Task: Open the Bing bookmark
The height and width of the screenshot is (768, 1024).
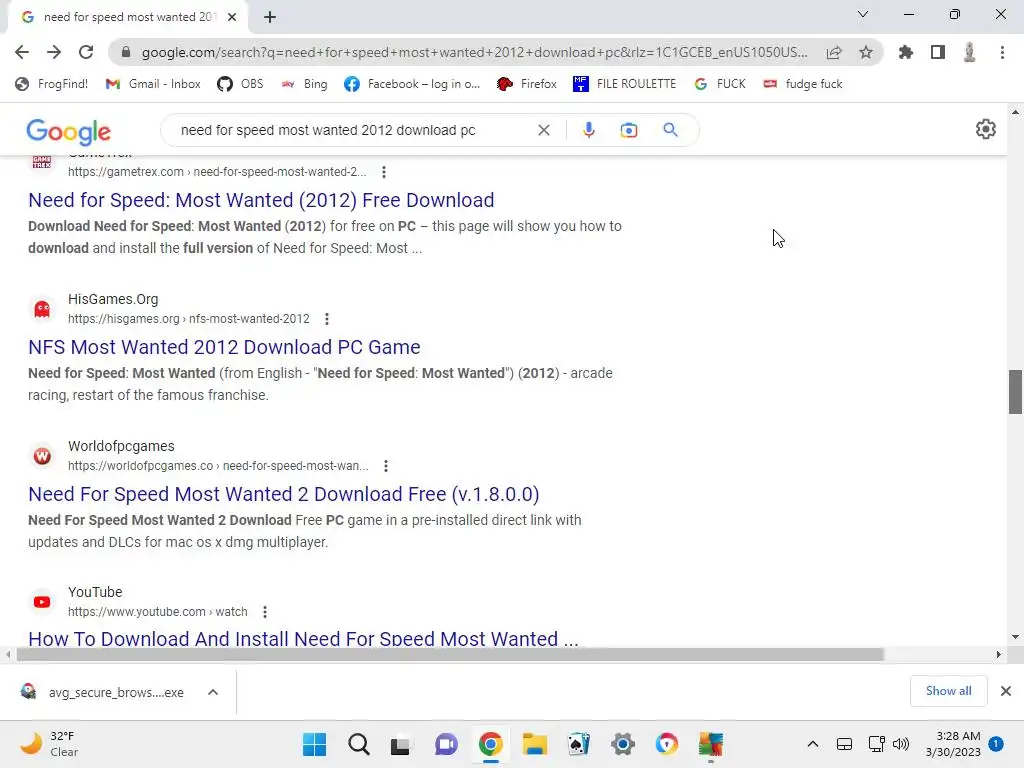Action: tap(304, 84)
